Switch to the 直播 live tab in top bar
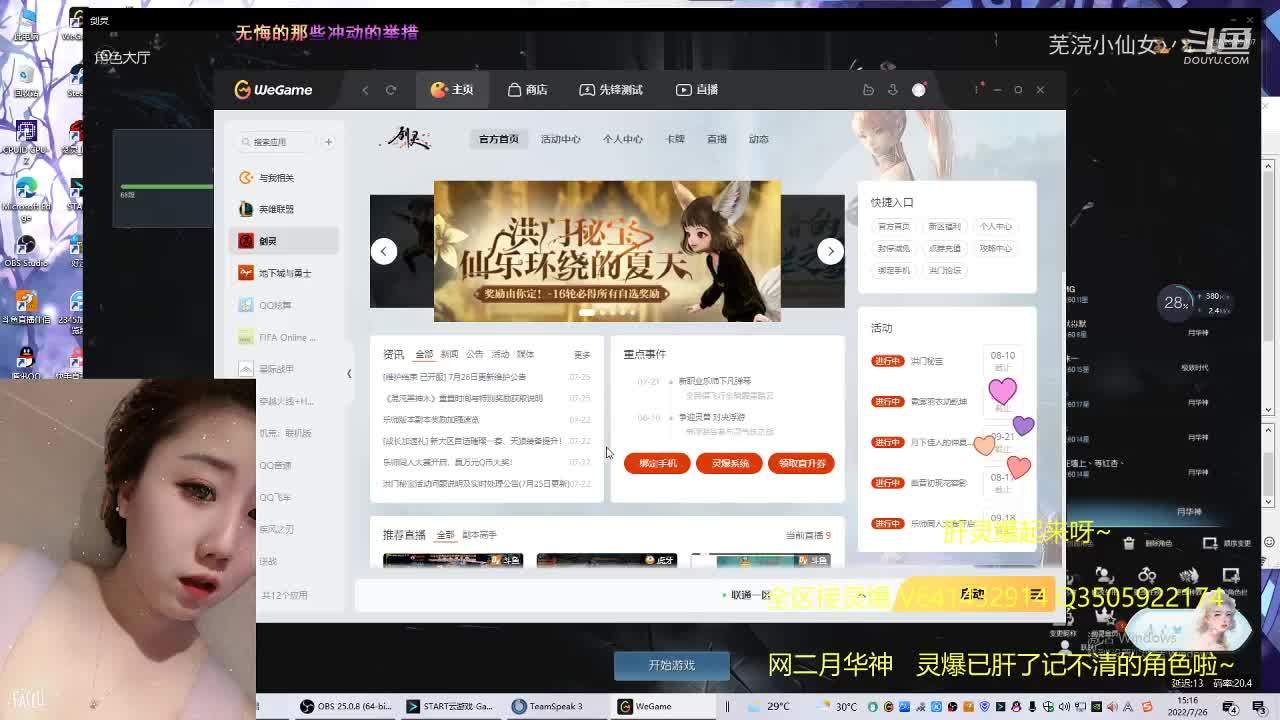 click(697, 90)
